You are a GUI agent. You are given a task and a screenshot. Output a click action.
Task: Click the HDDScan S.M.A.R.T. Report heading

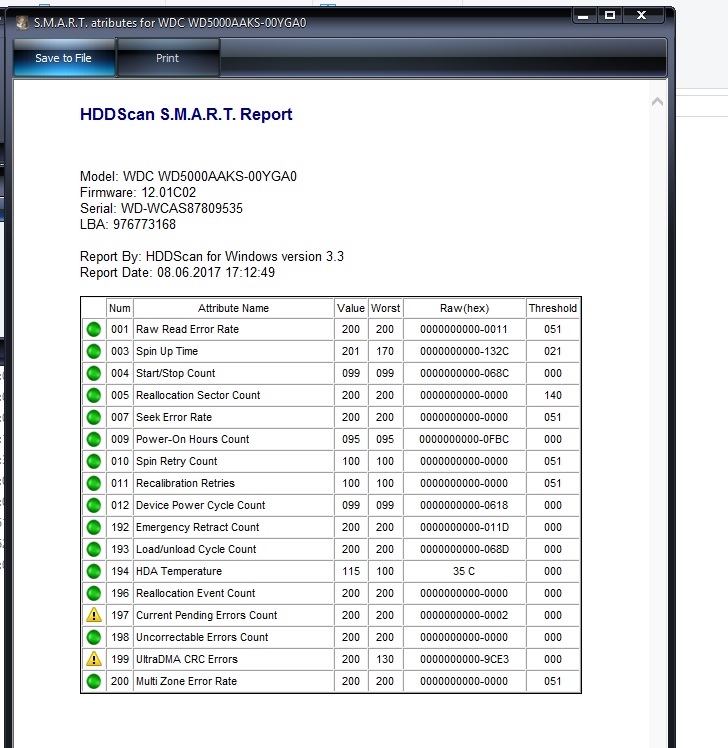(186, 114)
